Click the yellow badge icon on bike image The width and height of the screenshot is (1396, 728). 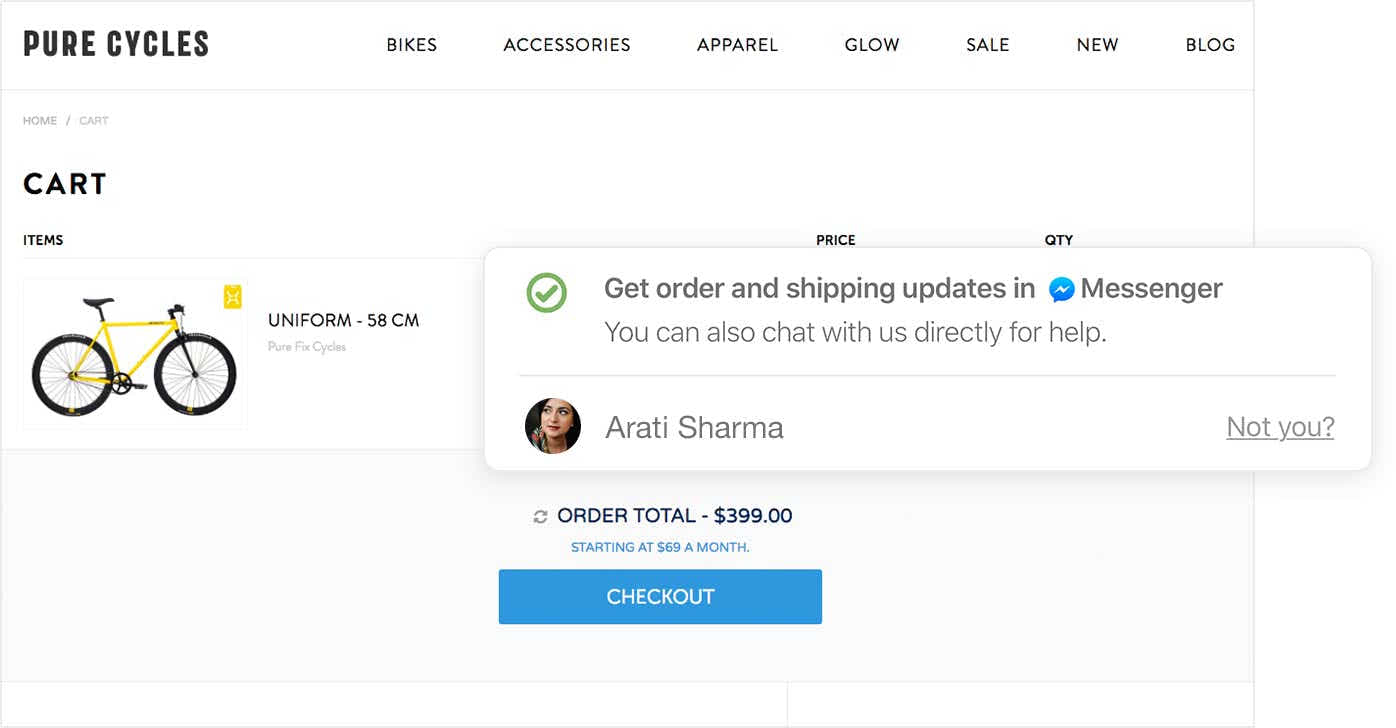(x=232, y=297)
